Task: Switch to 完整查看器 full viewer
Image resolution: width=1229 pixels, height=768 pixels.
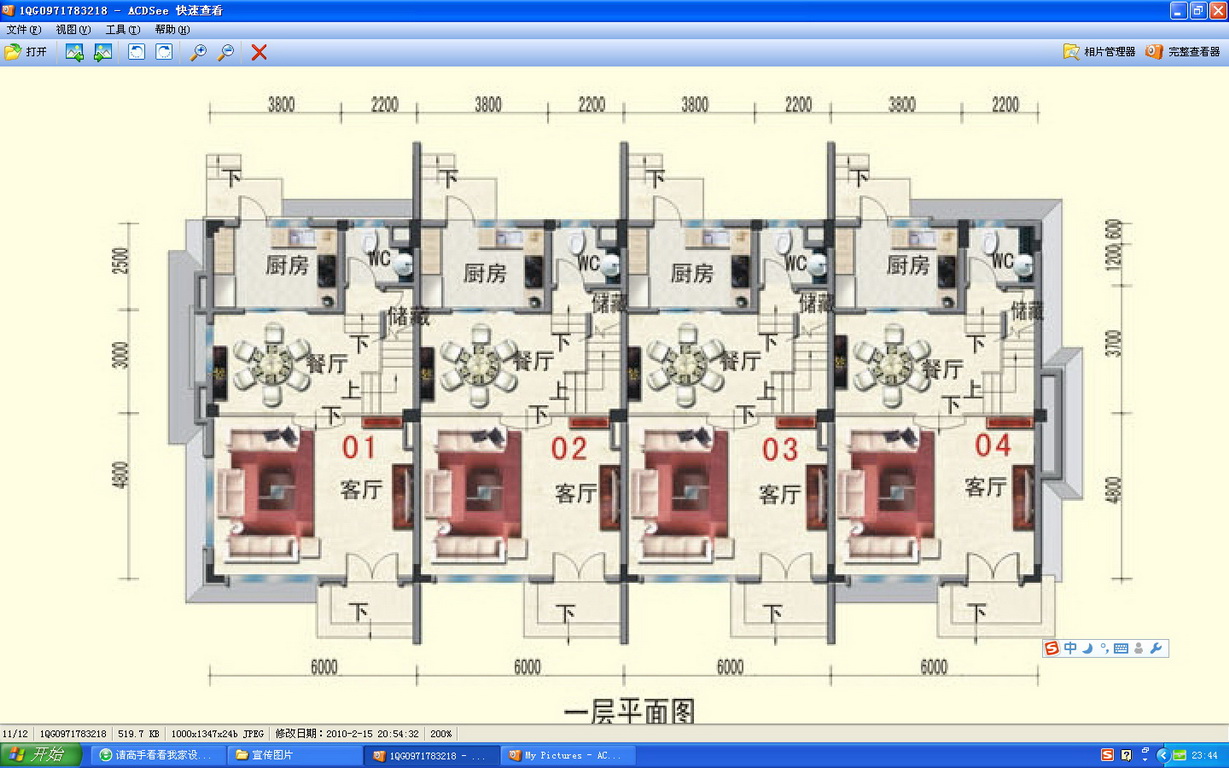Action: click(1183, 52)
